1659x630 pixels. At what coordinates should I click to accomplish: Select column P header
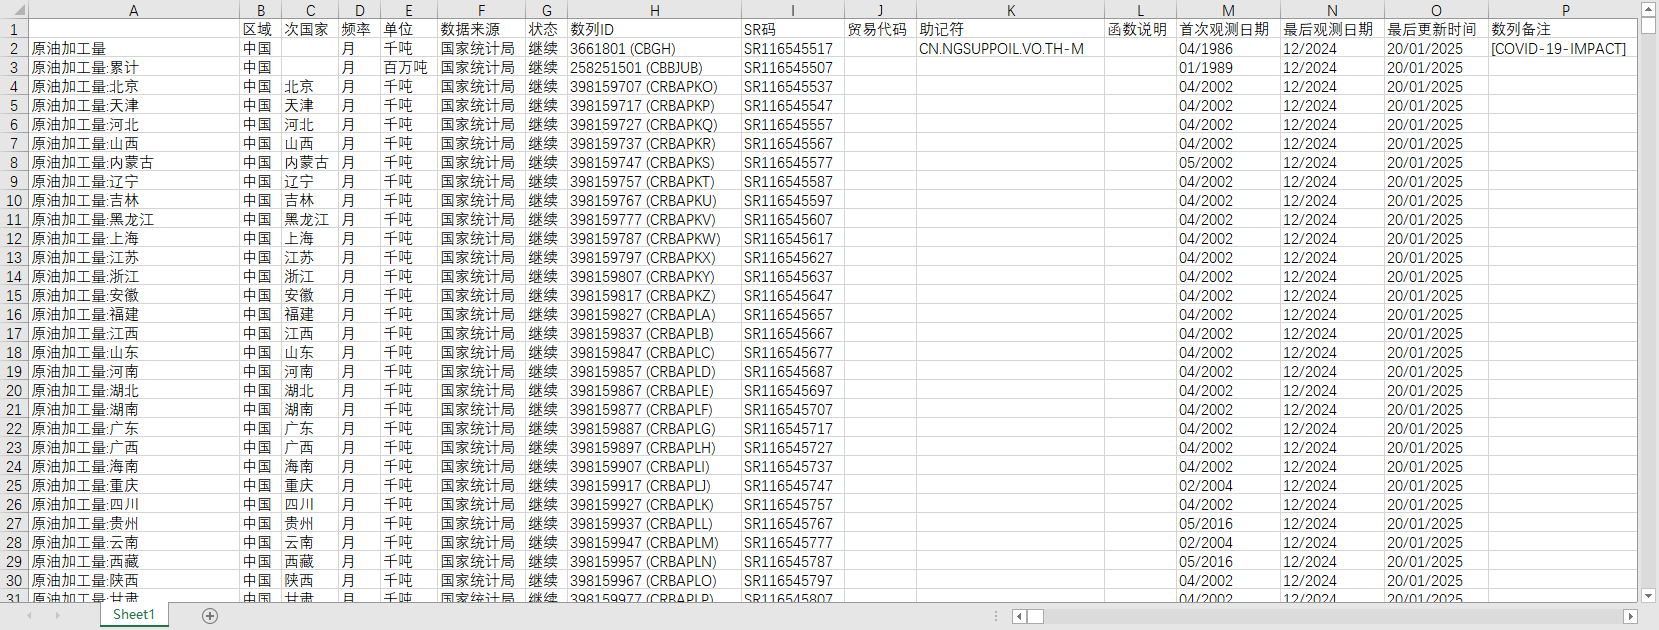pyautogui.click(x=1565, y=10)
